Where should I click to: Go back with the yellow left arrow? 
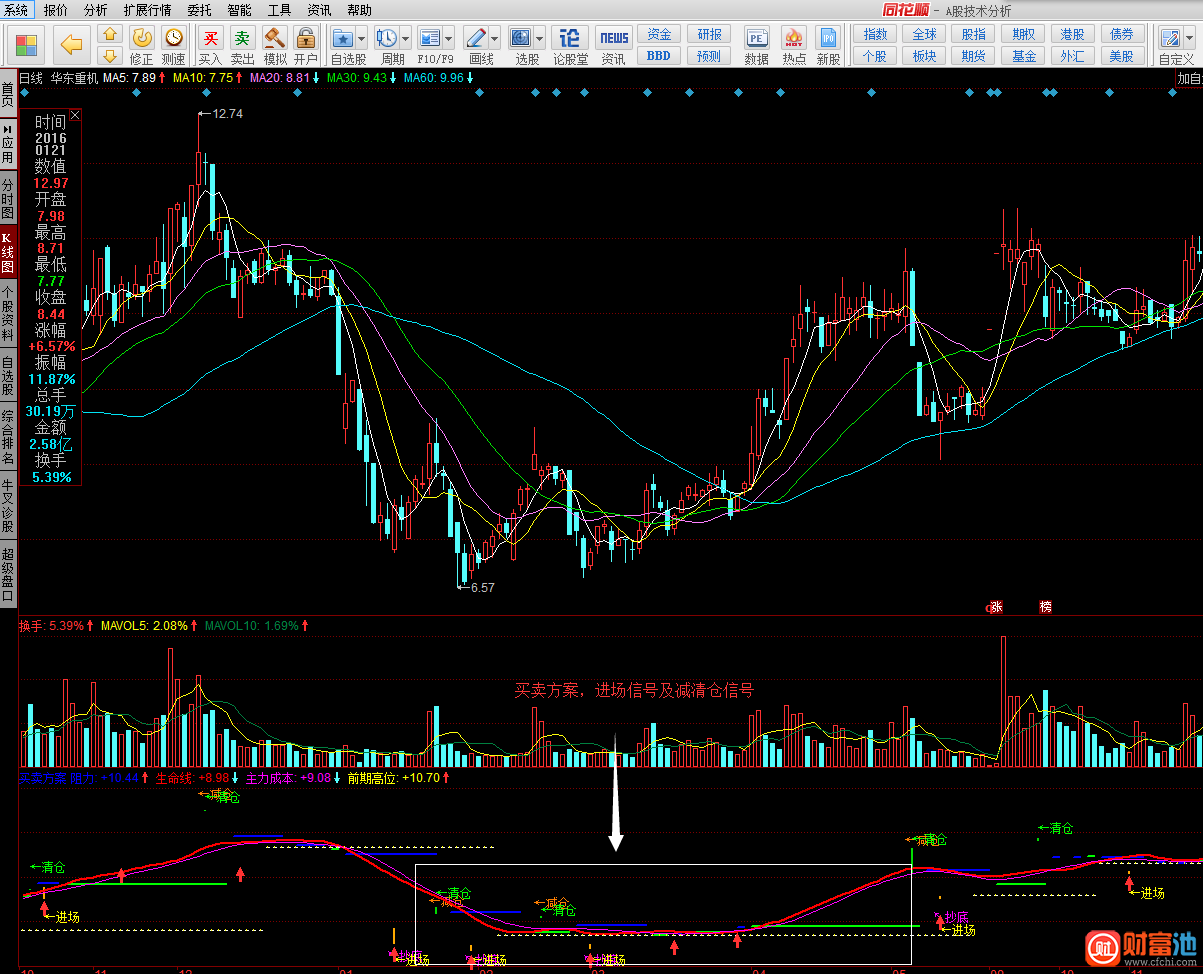coord(71,46)
